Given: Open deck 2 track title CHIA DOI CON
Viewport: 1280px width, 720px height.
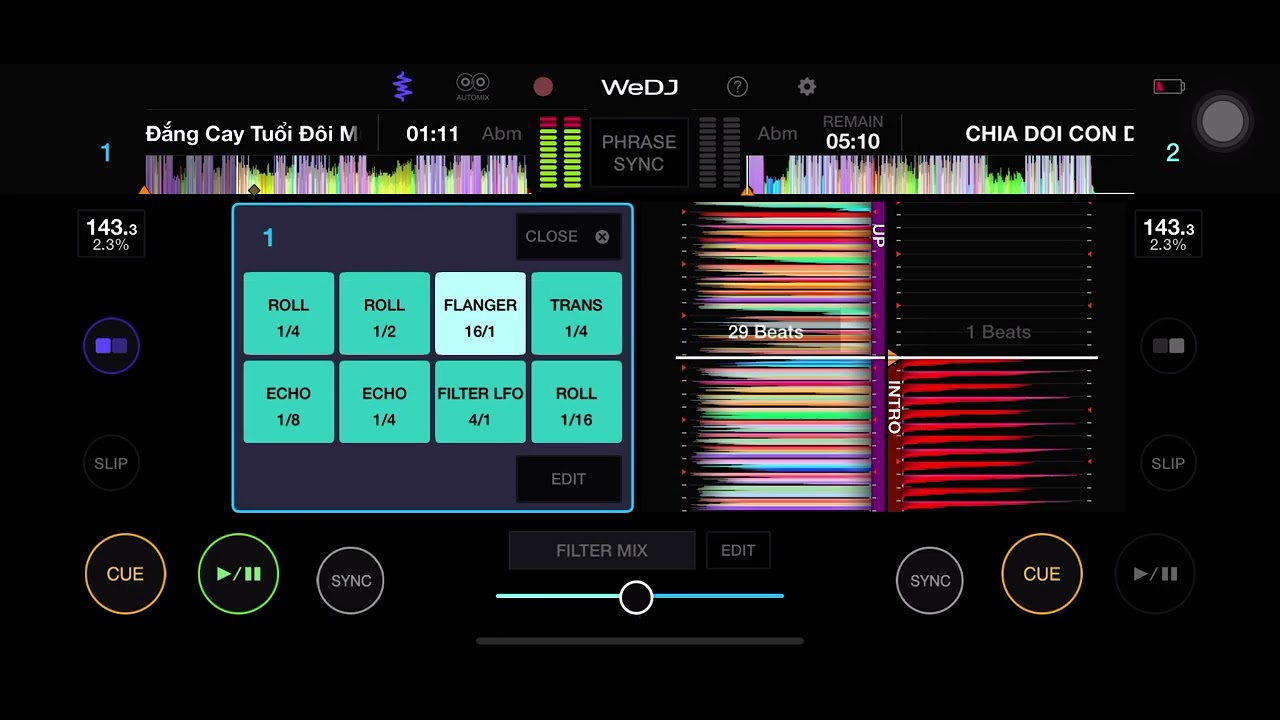Looking at the screenshot, I should pos(1049,134).
